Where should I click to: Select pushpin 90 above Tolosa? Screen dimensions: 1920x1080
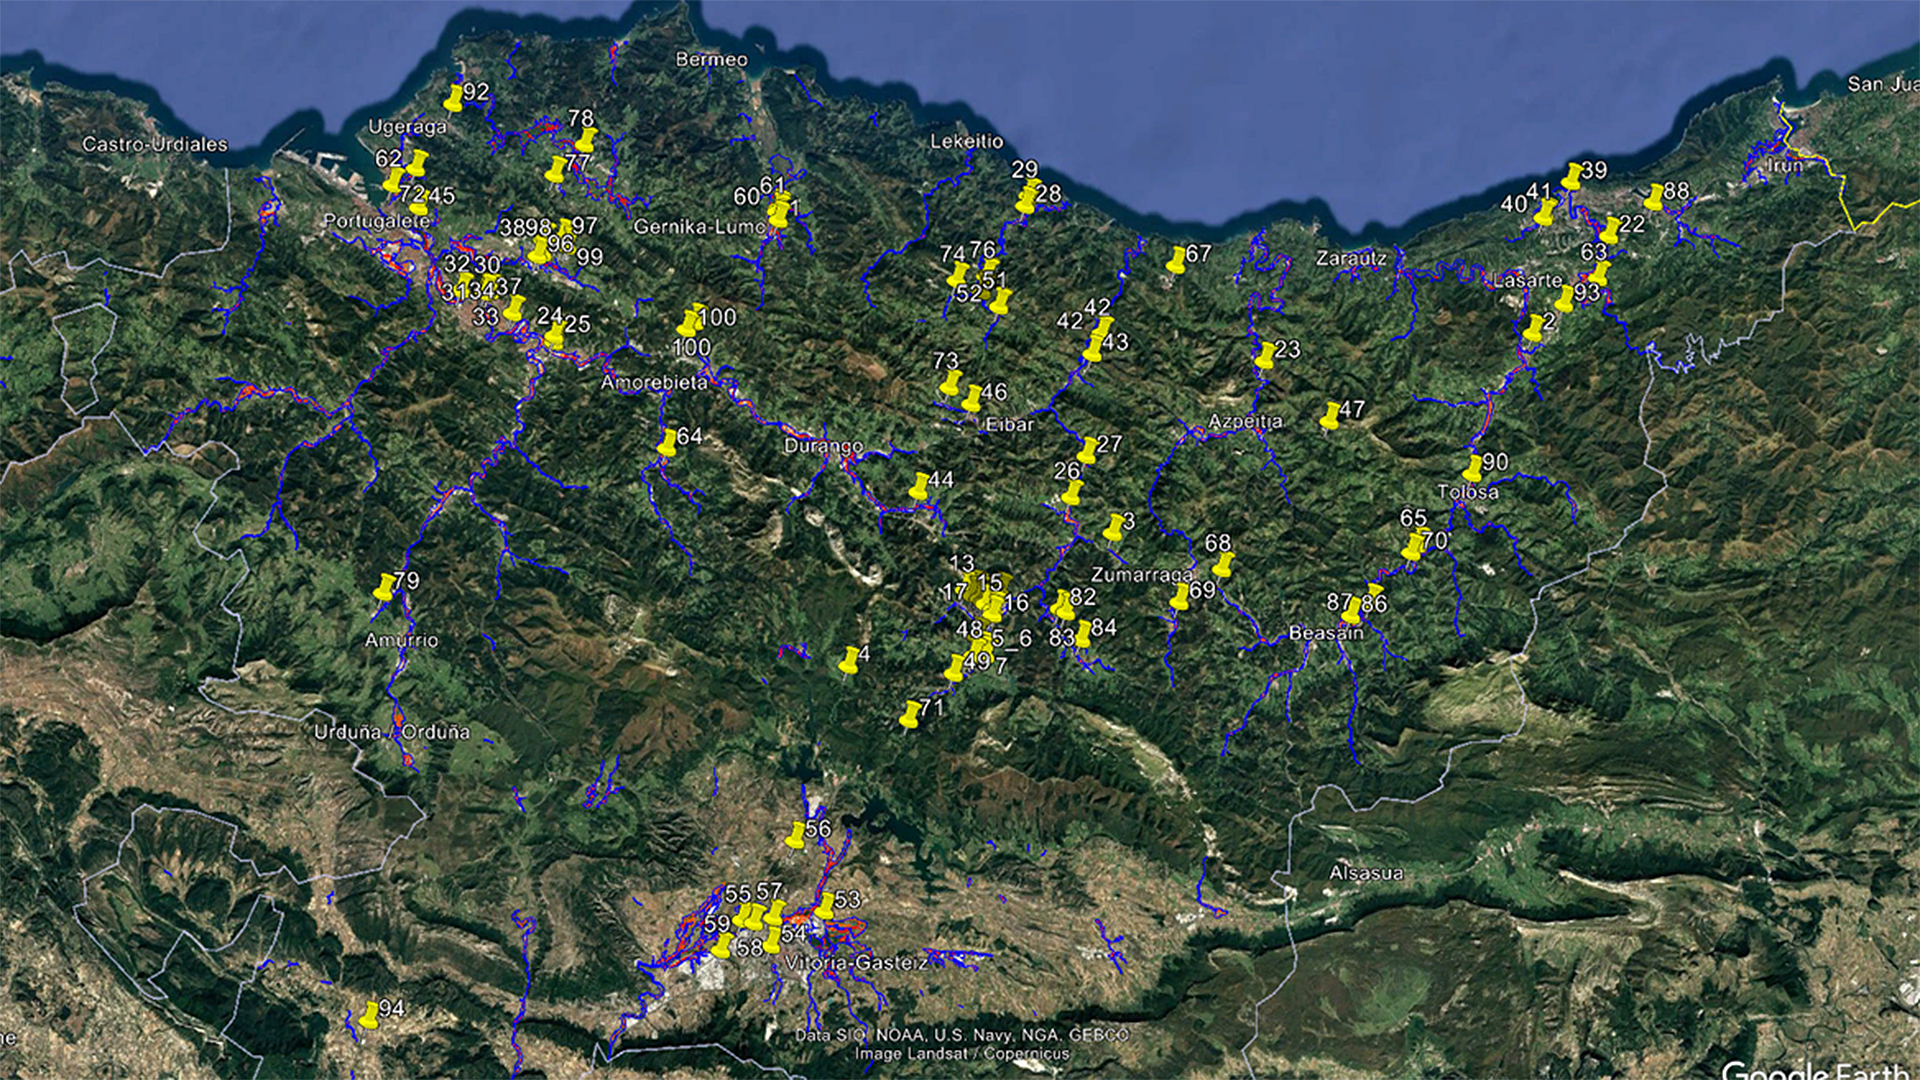click(x=1473, y=468)
